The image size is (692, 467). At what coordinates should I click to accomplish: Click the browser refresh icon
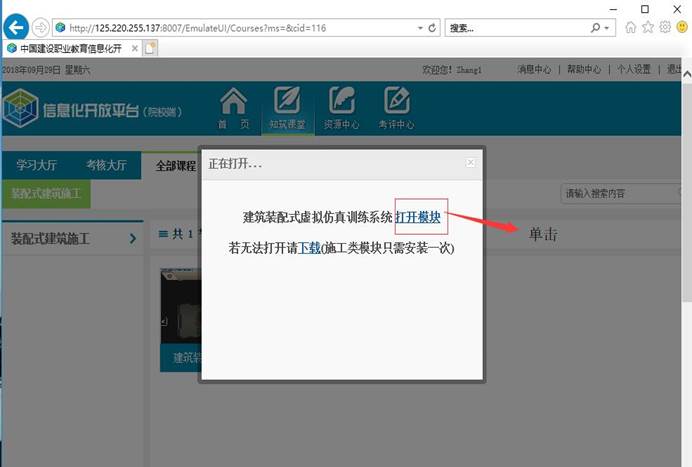(432, 28)
